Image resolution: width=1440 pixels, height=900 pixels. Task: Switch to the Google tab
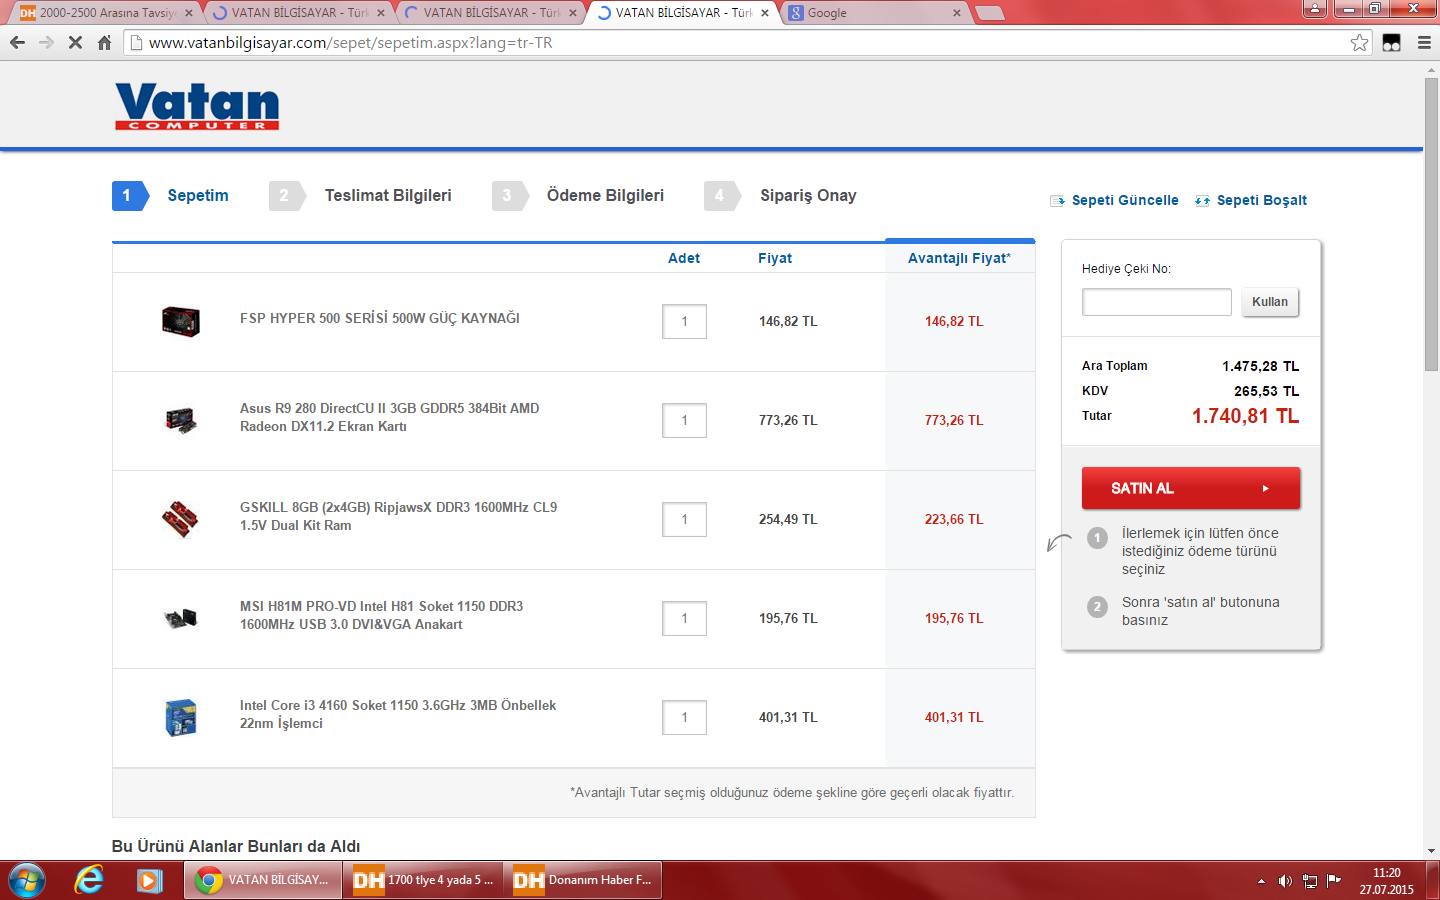point(870,13)
